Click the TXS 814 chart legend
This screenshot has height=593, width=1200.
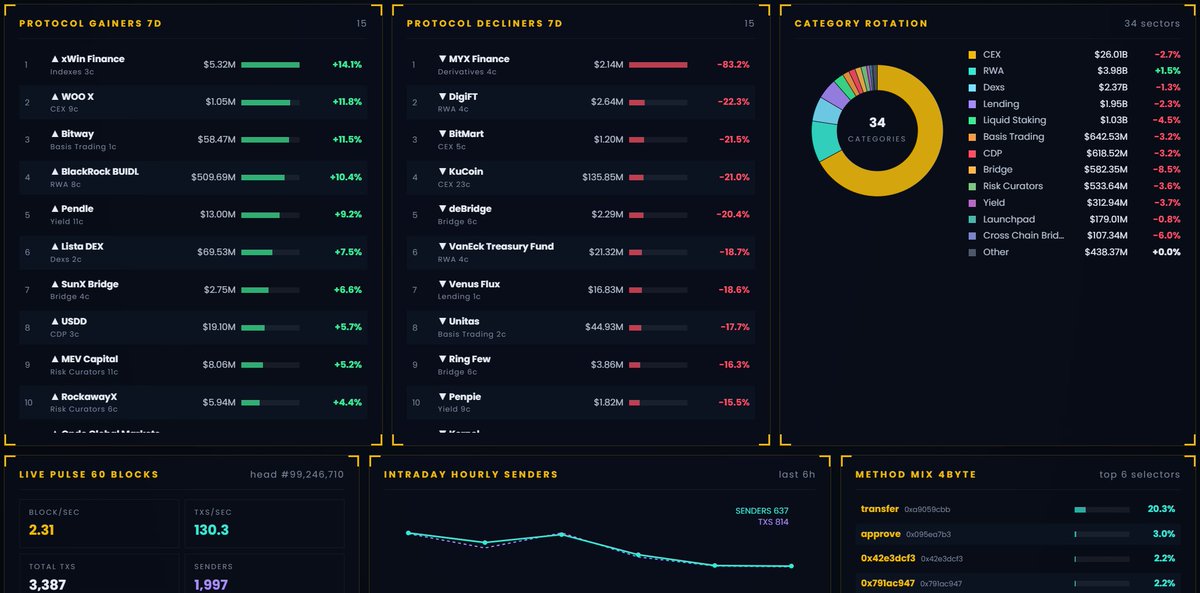pos(773,522)
